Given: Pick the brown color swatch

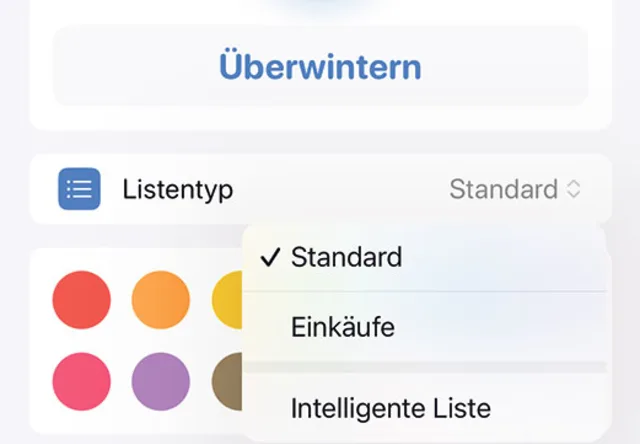Looking at the screenshot, I should click(226, 382).
